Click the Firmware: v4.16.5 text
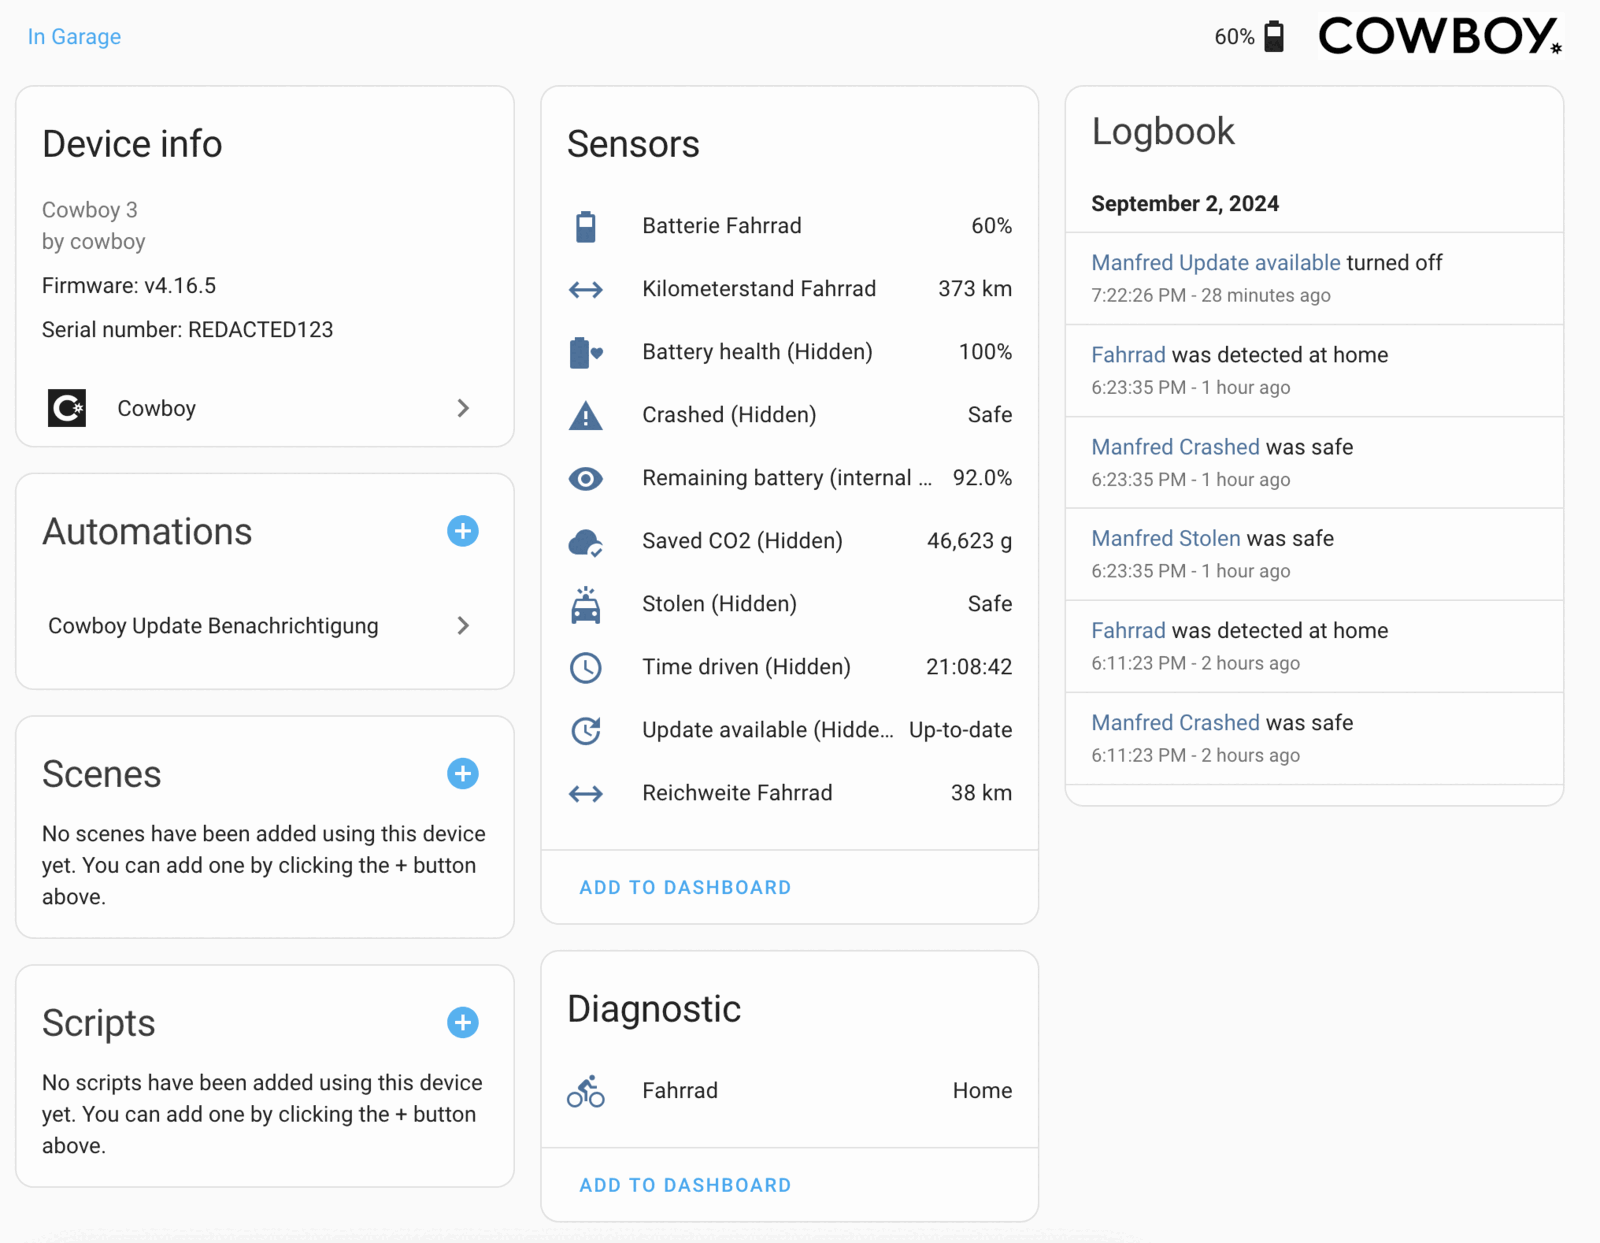This screenshot has height=1243, width=1600. coord(129,286)
